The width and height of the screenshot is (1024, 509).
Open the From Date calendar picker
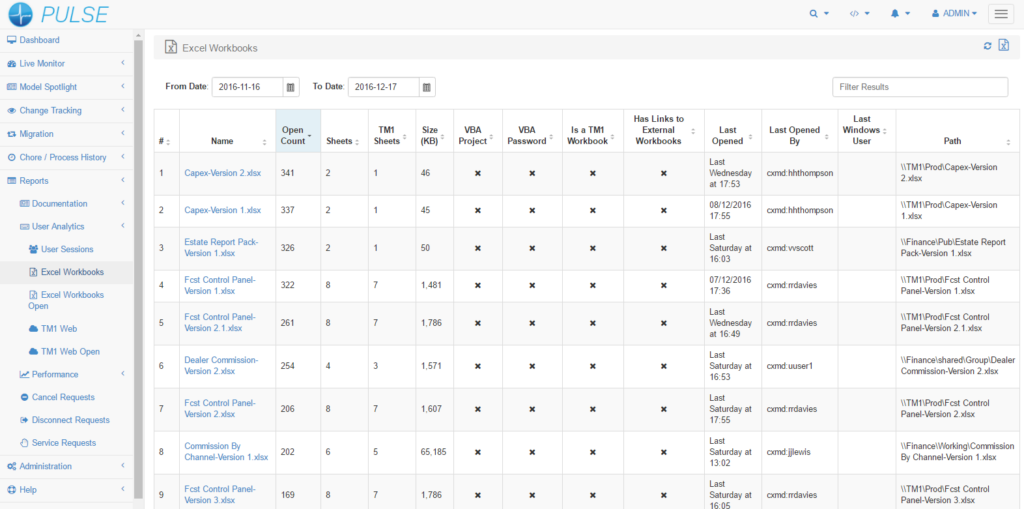coord(291,87)
